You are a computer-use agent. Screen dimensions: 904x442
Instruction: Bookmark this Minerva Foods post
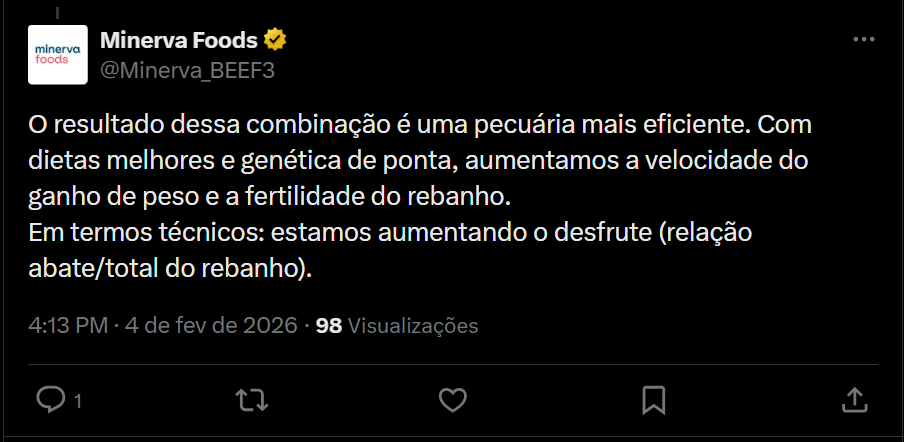(x=654, y=400)
